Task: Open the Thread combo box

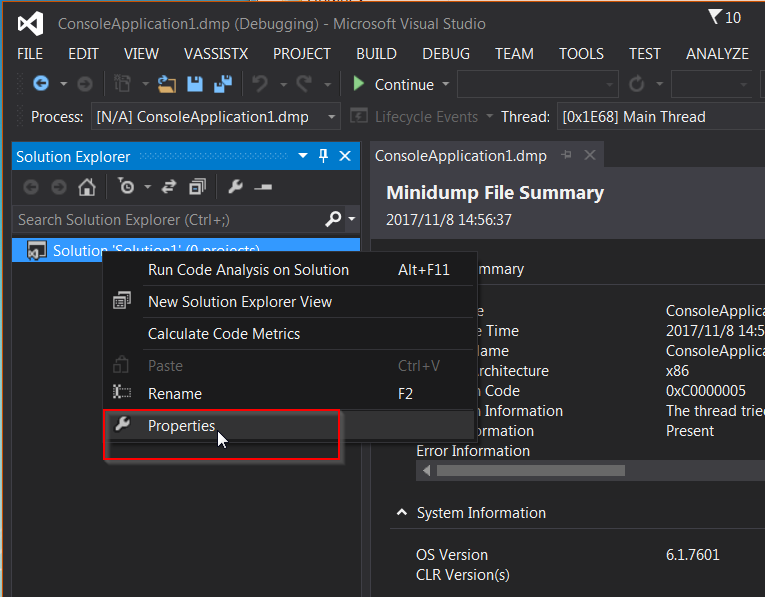Action: pos(661,117)
